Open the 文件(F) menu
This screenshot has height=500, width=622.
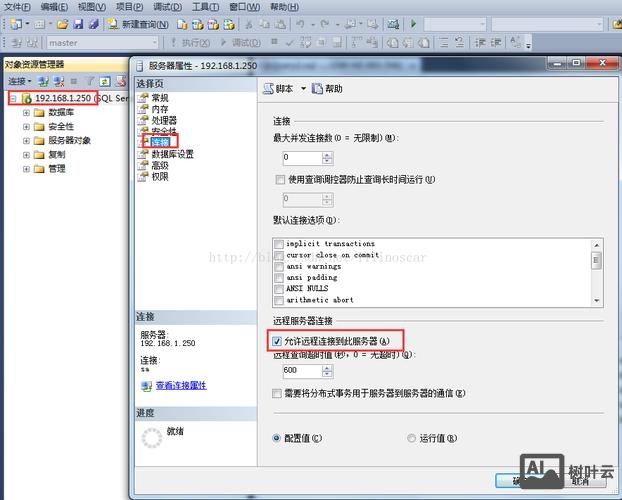(x=17, y=7)
